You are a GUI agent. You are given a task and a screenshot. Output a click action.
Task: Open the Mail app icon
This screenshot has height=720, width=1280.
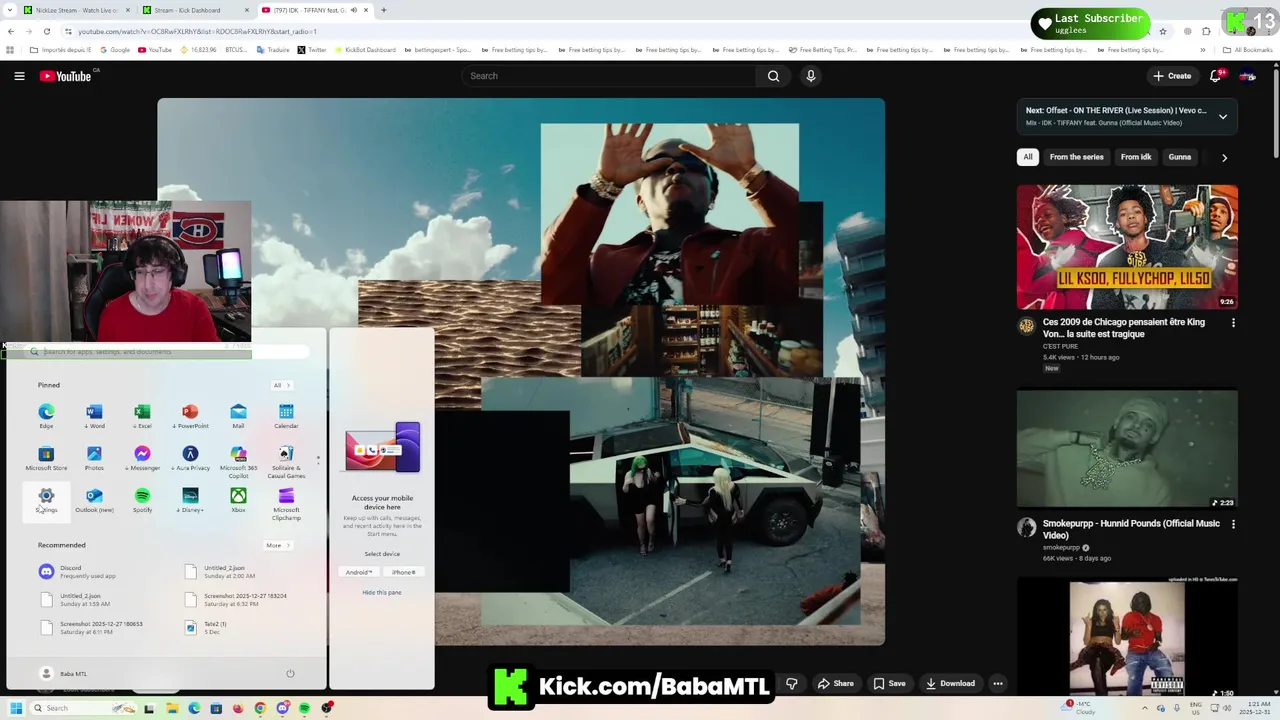coord(238,412)
